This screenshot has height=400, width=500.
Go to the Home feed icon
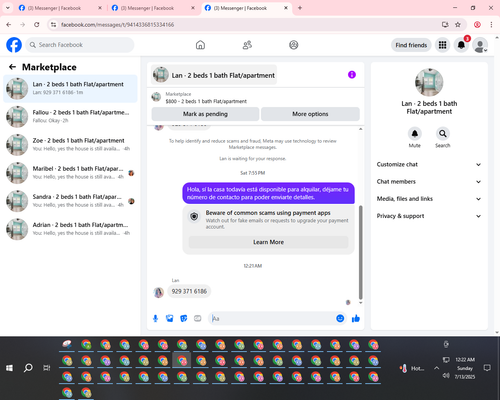point(200,45)
